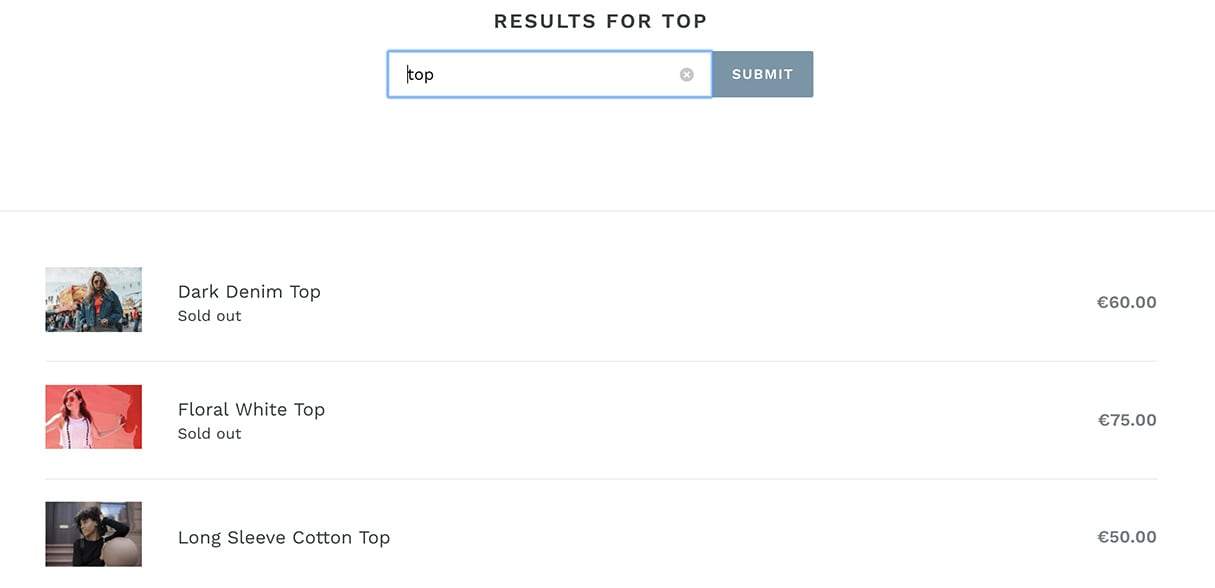Click the circular clear icon inside search box
Screen dimensions: 1215x588
686,74
